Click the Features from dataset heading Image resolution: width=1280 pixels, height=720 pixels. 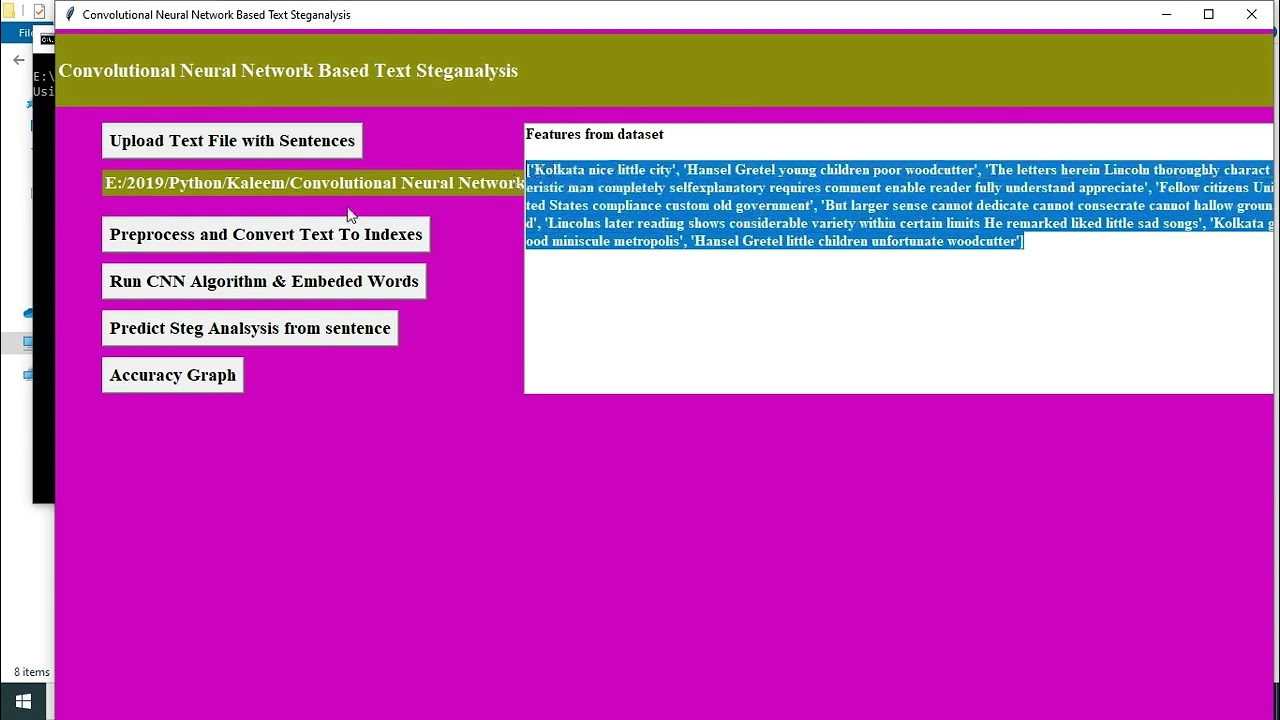594,134
